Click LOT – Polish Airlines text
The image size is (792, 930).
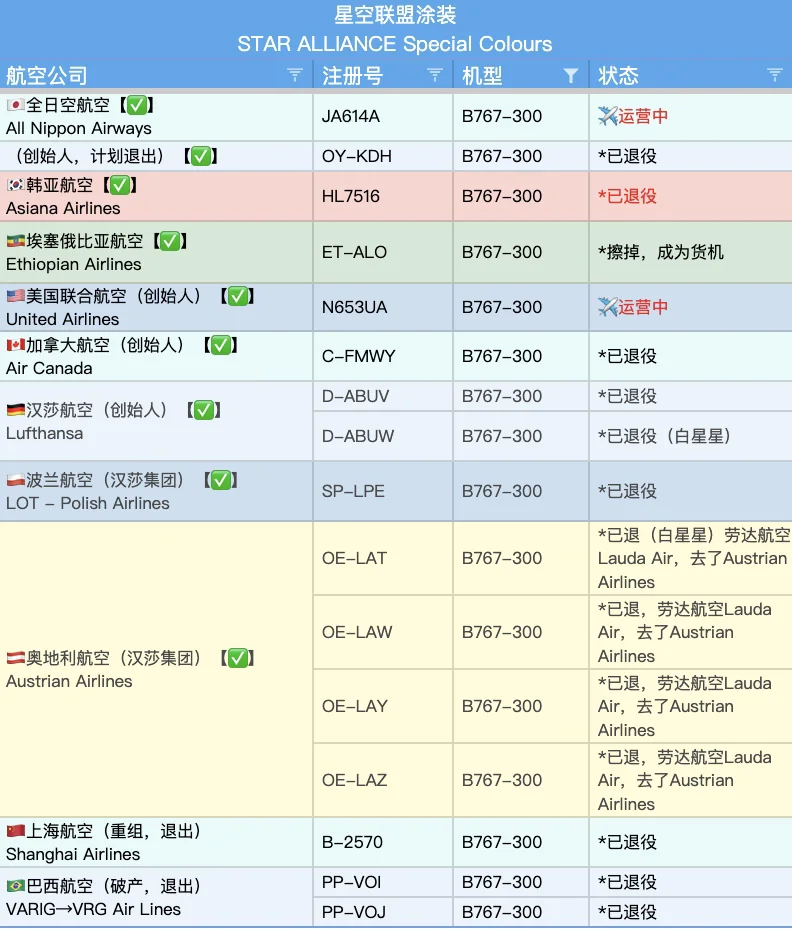pyautogui.click(x=88, y=503)
